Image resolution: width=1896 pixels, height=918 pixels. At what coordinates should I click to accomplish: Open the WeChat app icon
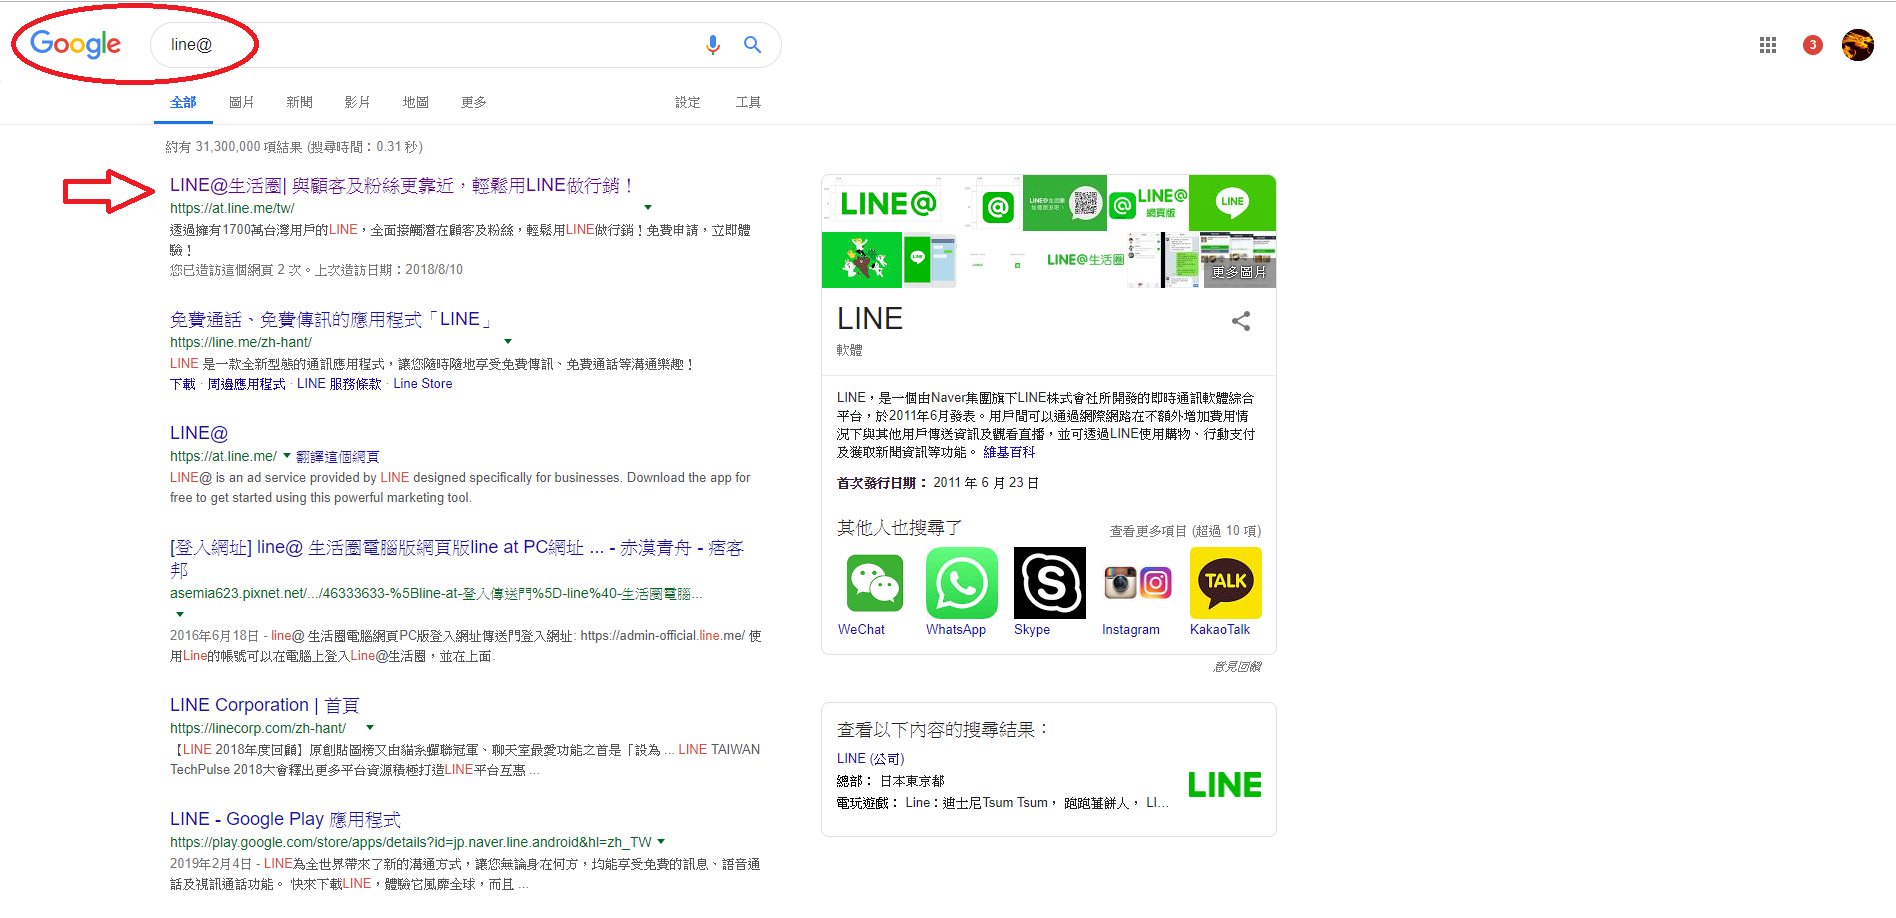(874, 583)
